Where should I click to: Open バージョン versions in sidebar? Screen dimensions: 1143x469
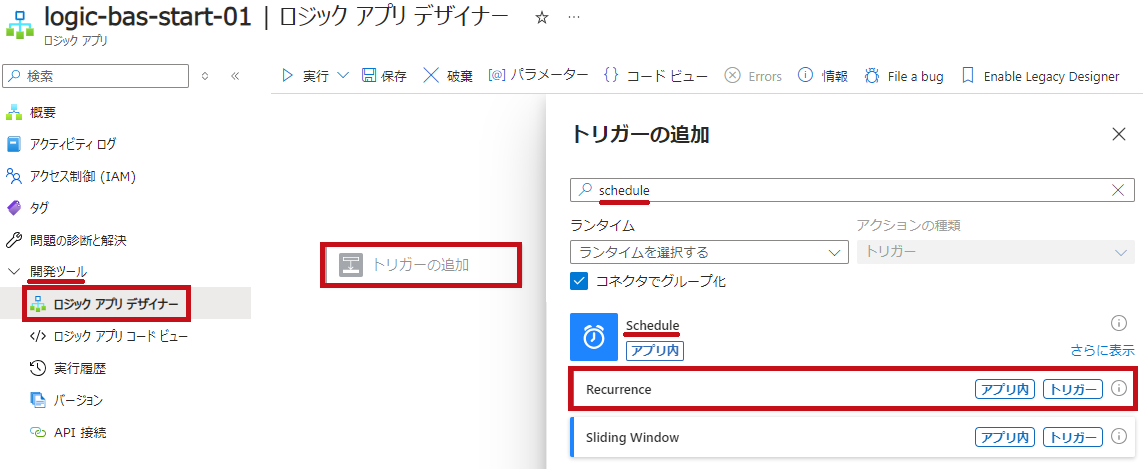[x=77, y=400]
